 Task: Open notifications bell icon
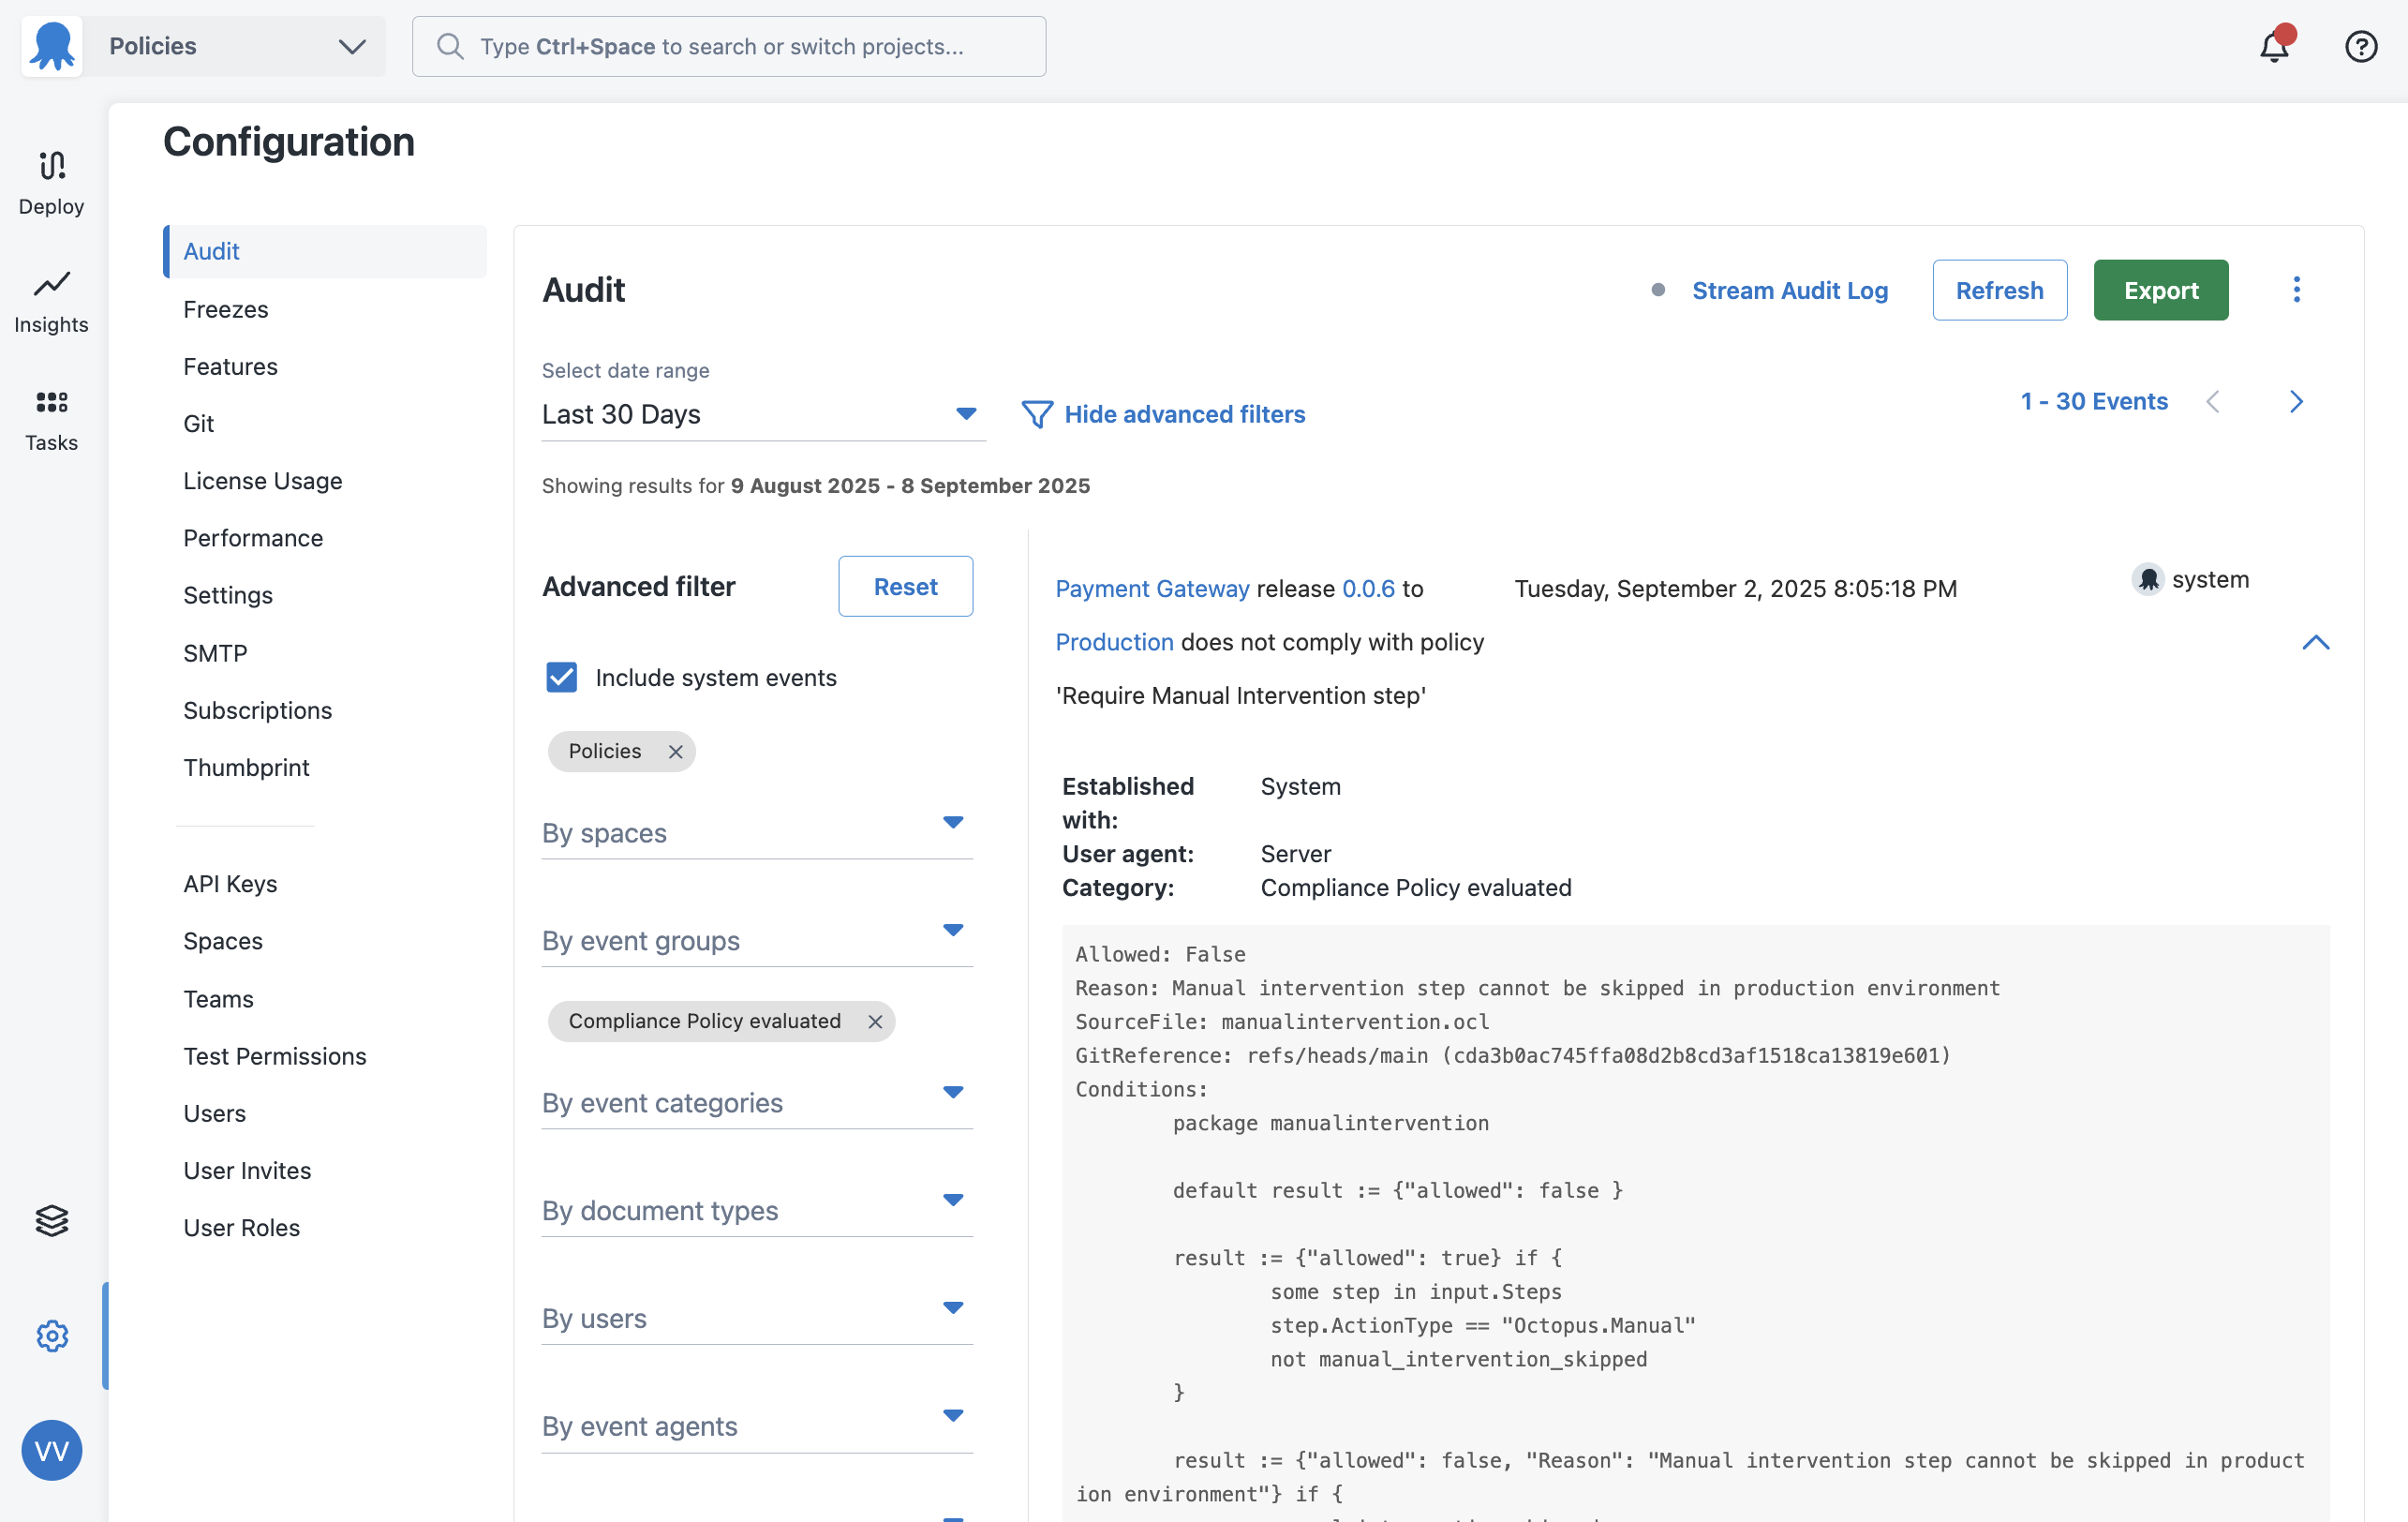point(2275,46)
